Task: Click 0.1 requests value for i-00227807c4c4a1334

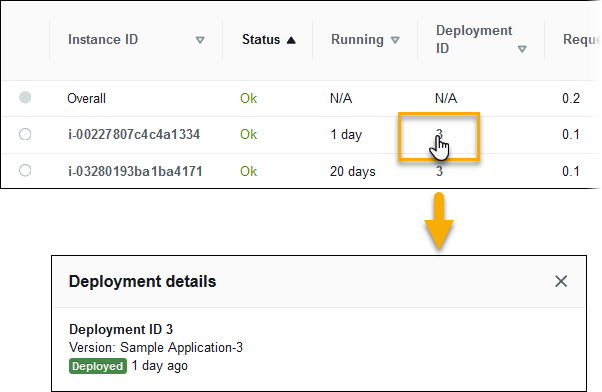Action: pyautogui.click(x=571, y=134)
